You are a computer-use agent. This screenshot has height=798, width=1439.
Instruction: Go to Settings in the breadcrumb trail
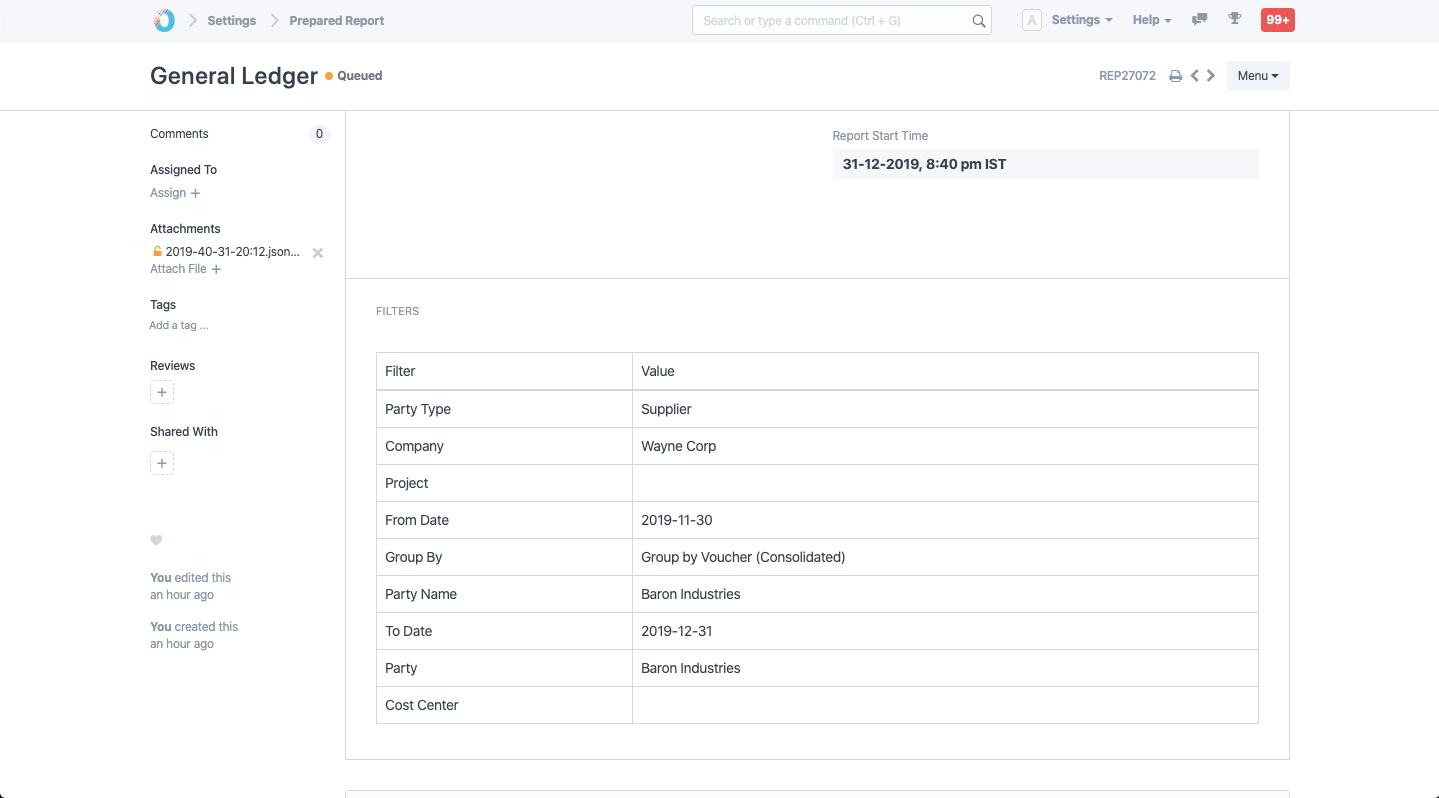pos(231,20)
